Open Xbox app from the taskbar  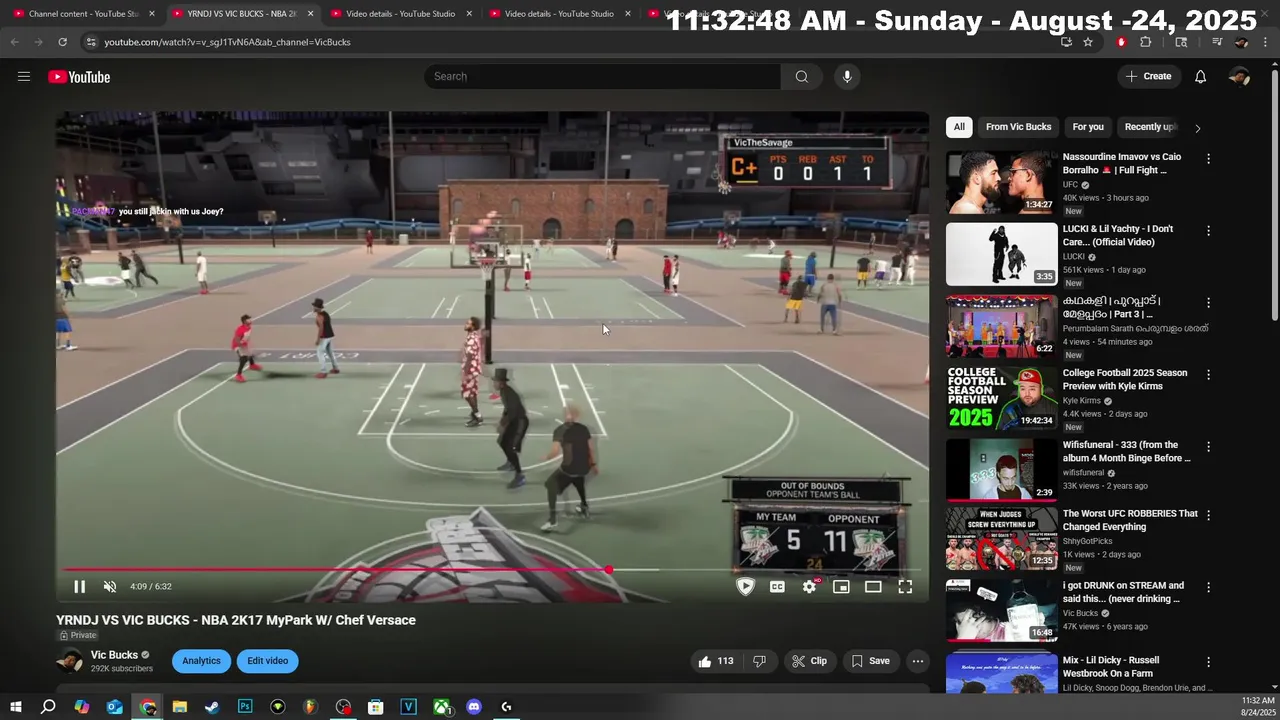click(441, 707)
